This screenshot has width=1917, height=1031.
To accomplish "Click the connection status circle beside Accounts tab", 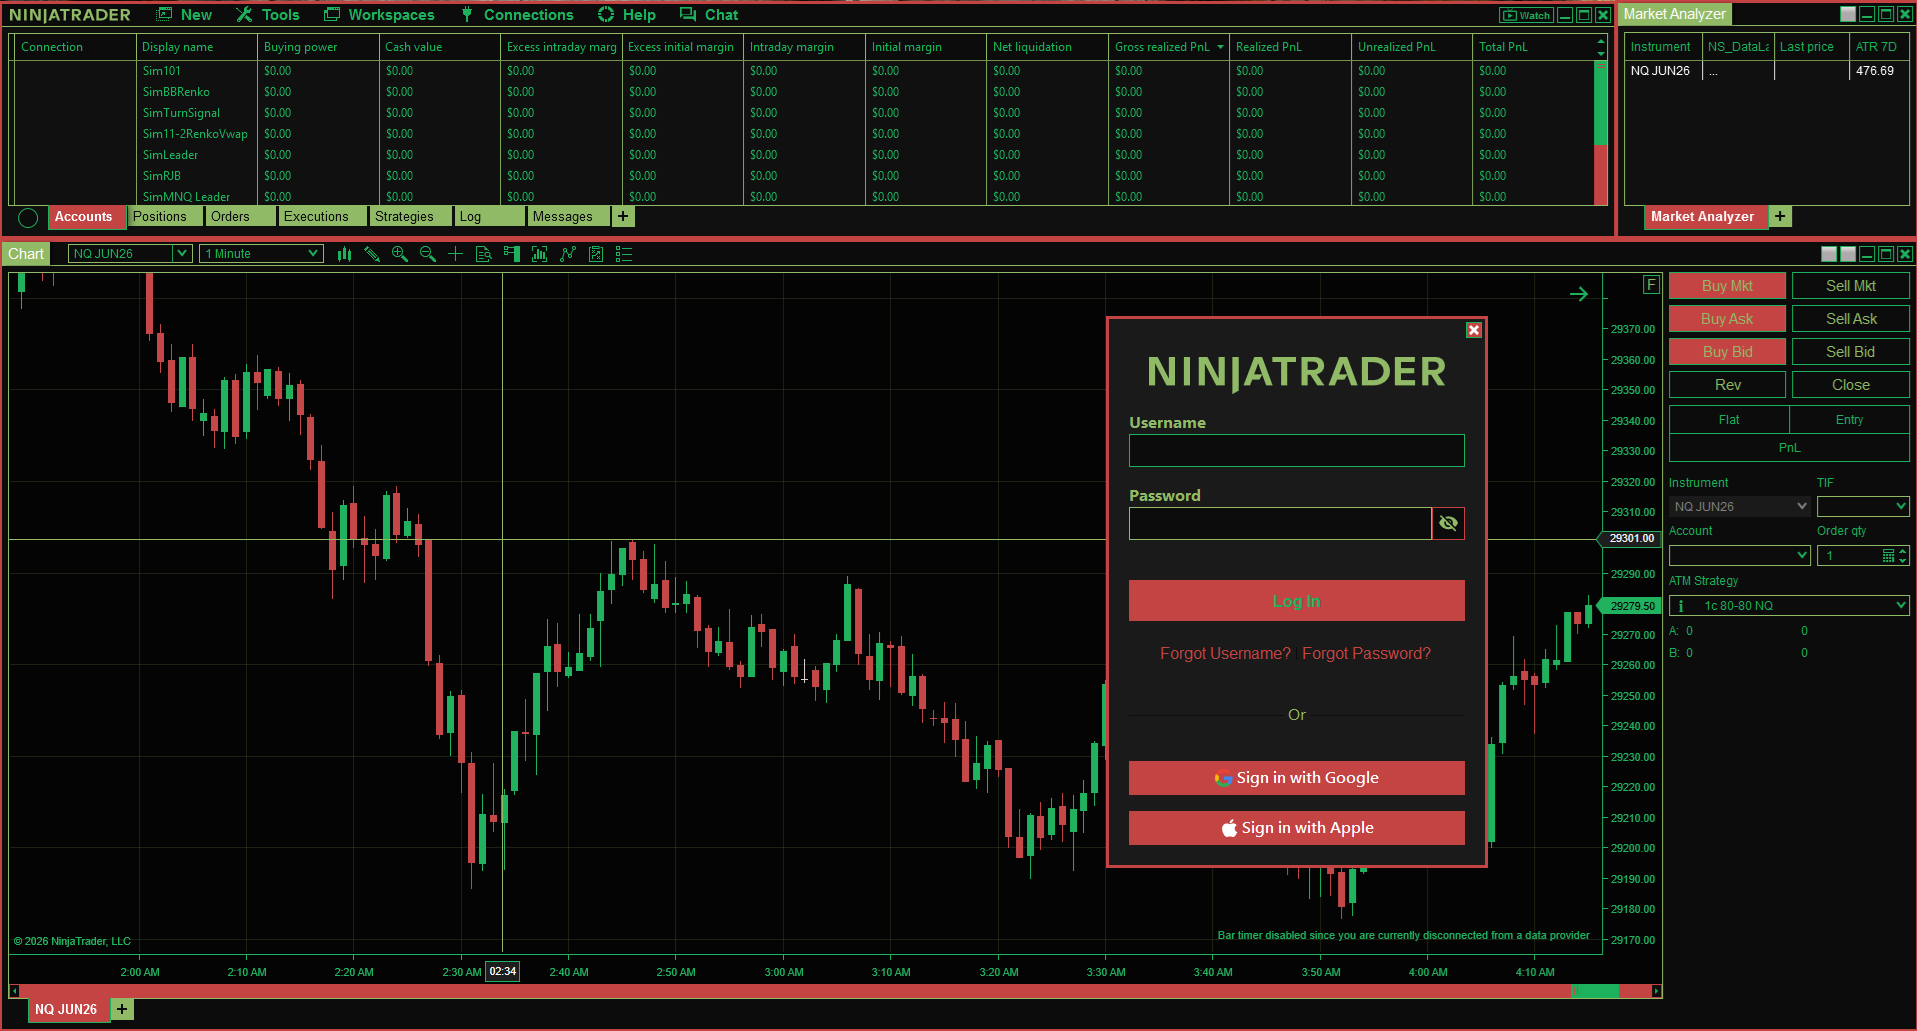I will (28, 218).
